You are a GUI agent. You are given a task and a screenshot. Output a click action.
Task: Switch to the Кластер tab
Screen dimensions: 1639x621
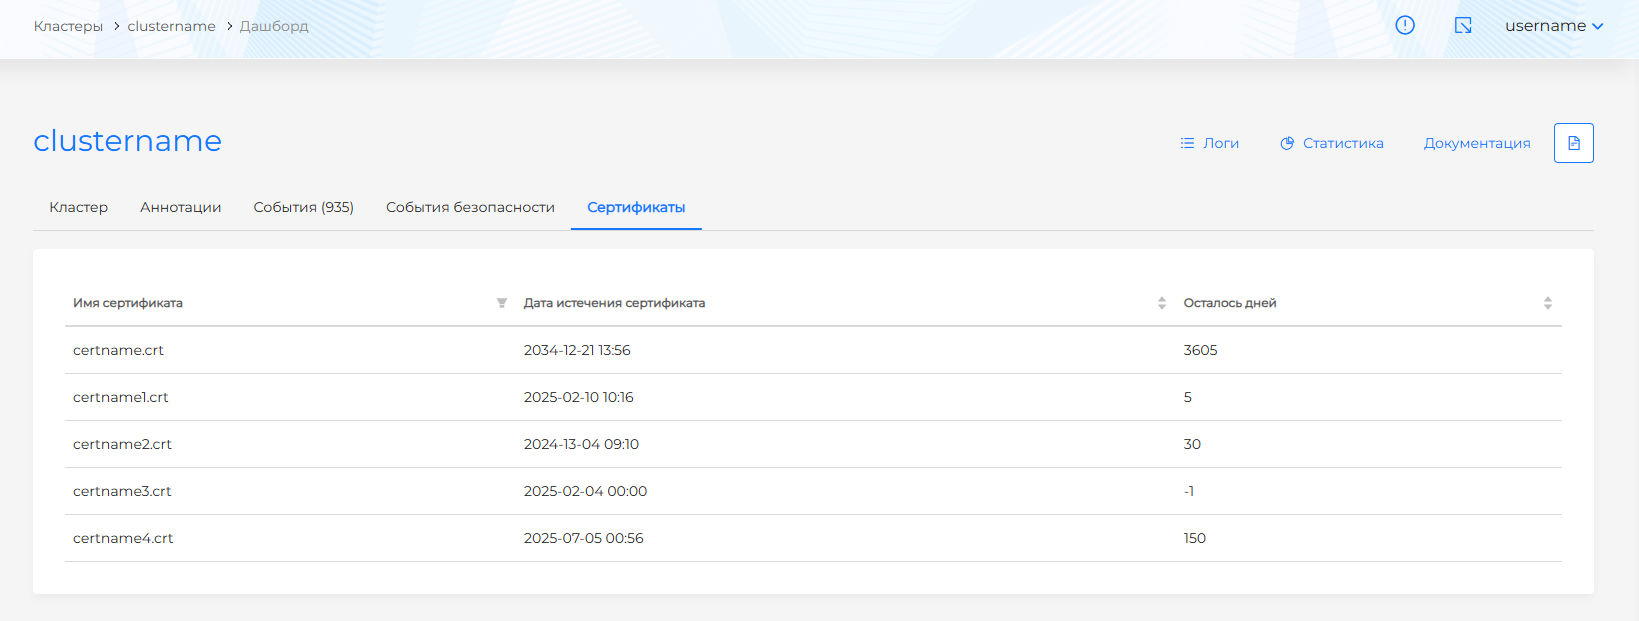79,207
